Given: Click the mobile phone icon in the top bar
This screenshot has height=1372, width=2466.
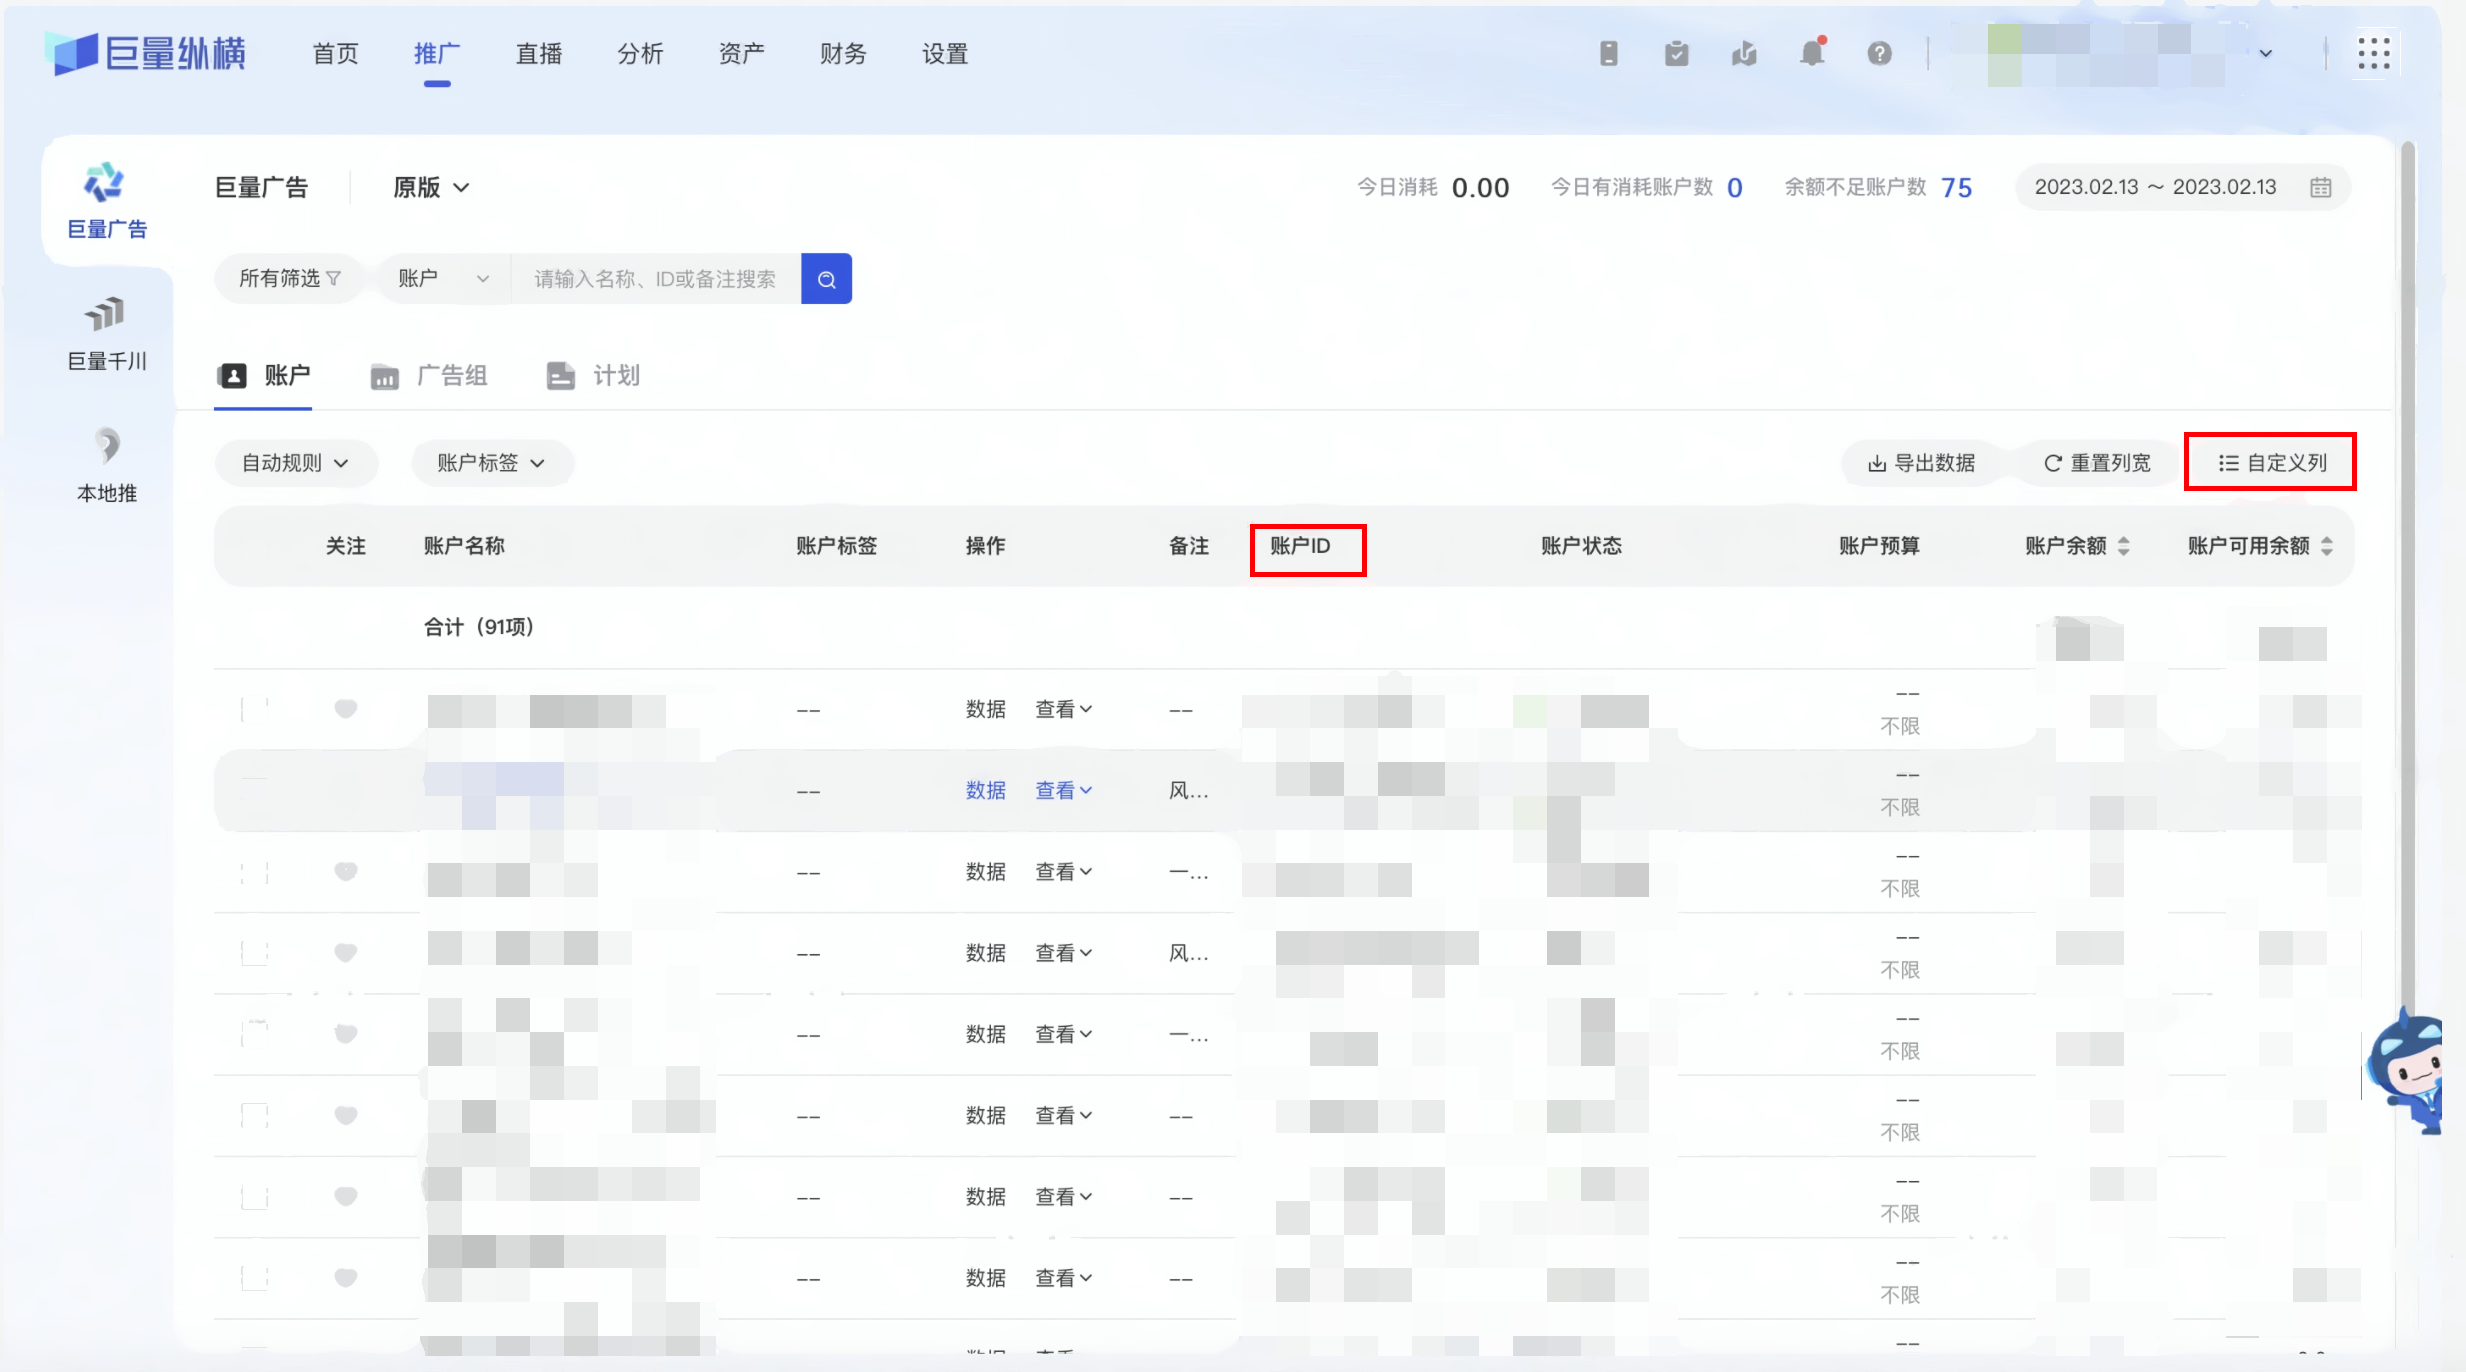Looking at the screenshot, I should point(1609,53).
